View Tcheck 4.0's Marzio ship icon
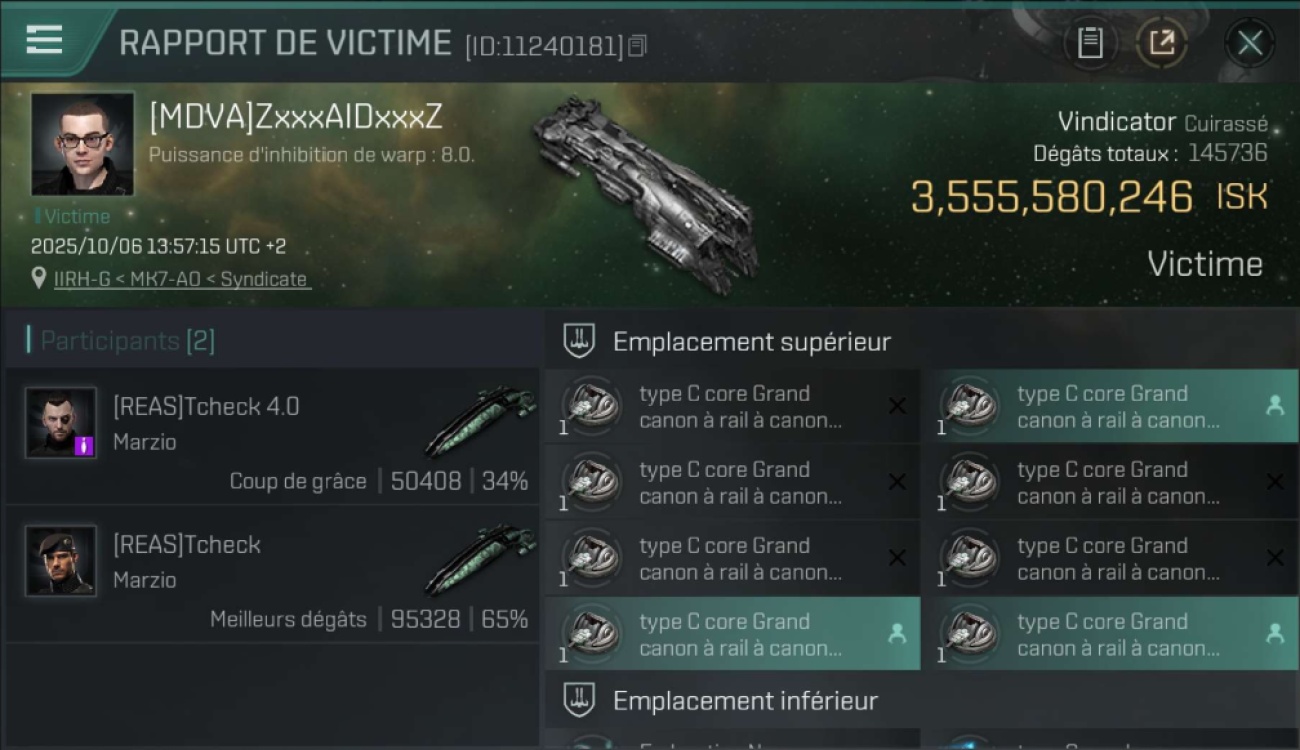The height and width of the screenshot is (750, 1300). (481, 421)
